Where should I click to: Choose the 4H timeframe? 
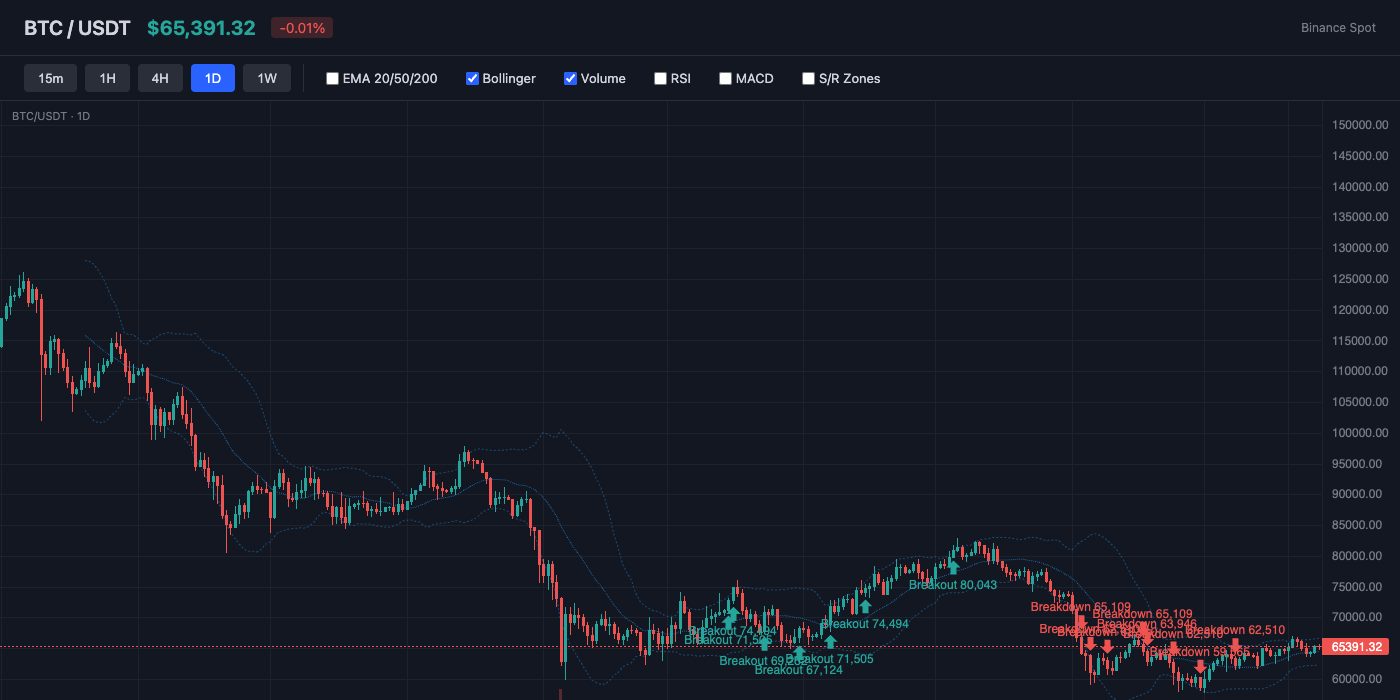tap(160, 78)
